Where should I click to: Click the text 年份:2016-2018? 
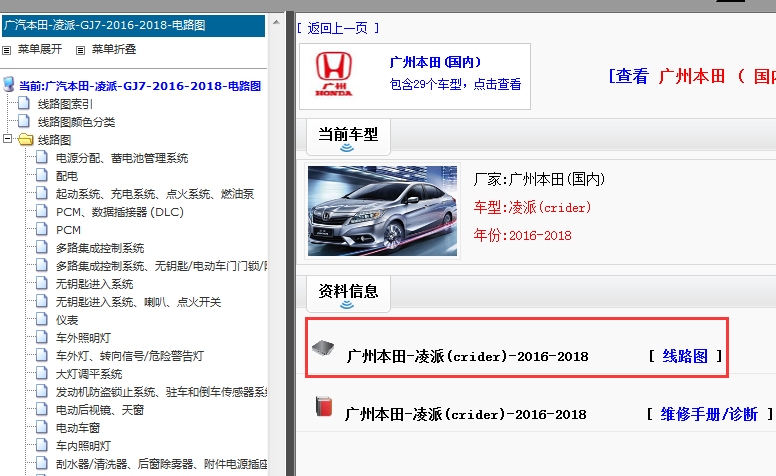point(523,235)
